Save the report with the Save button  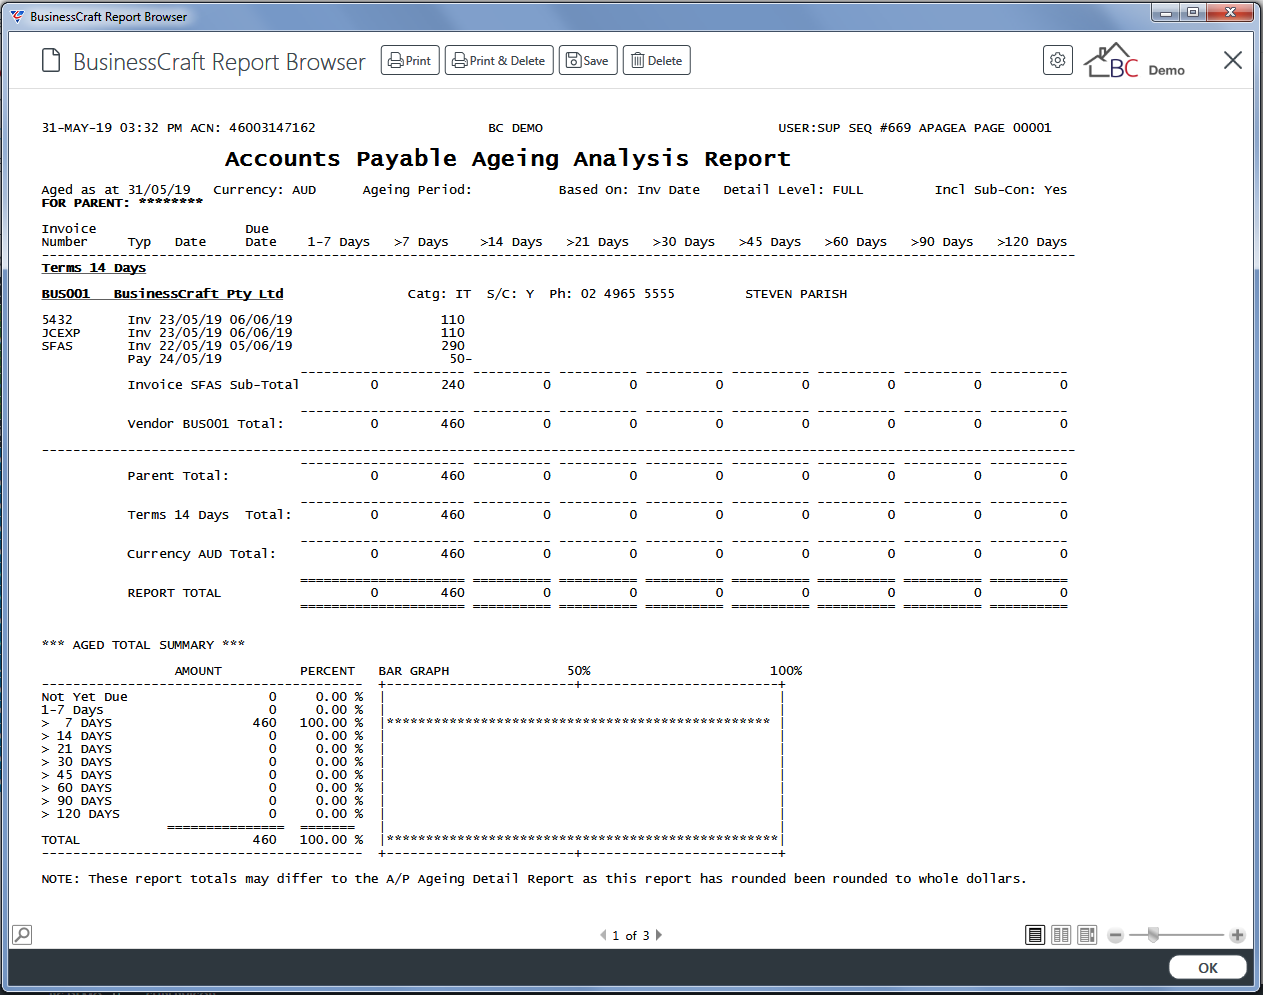[588, 61]
